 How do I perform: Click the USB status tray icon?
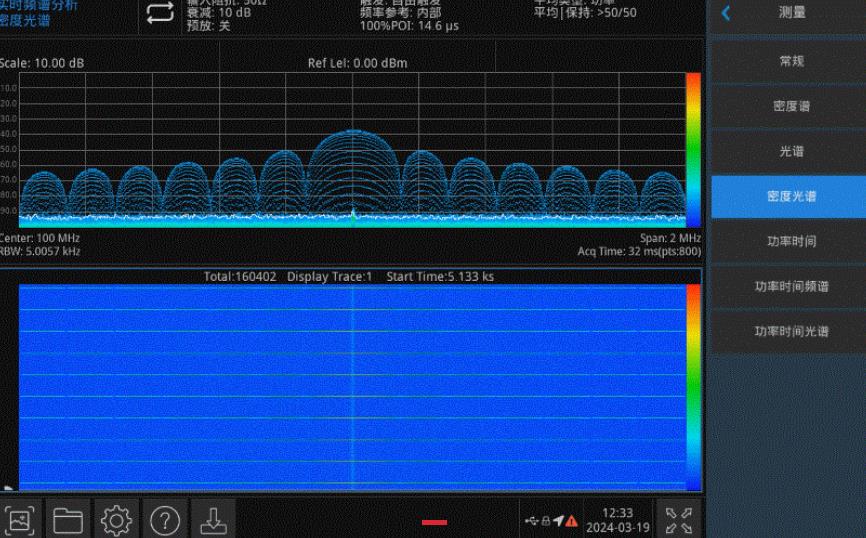tap(531, 521)
